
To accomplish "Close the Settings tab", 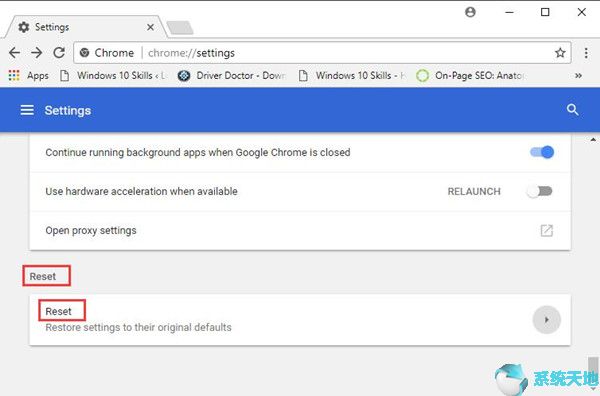I will (x=150, y=27).
